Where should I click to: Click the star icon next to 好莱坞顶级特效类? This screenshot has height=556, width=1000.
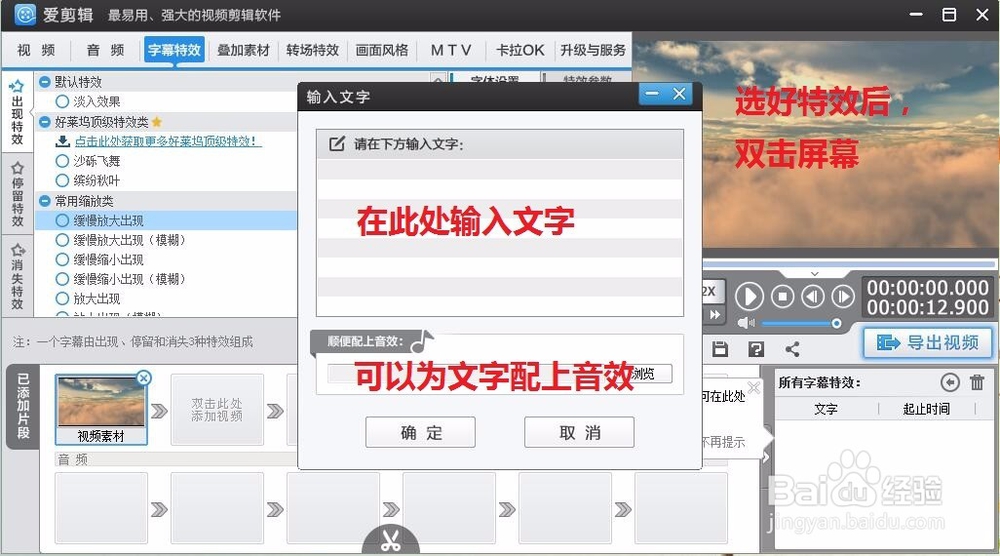[157, 121]
